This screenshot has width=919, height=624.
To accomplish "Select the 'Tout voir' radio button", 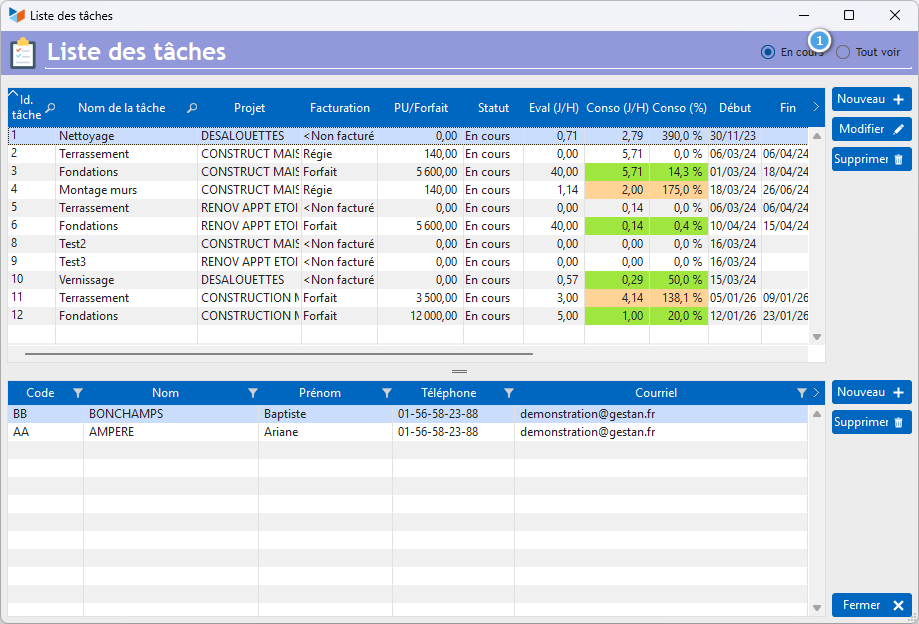I will (843, 52).
